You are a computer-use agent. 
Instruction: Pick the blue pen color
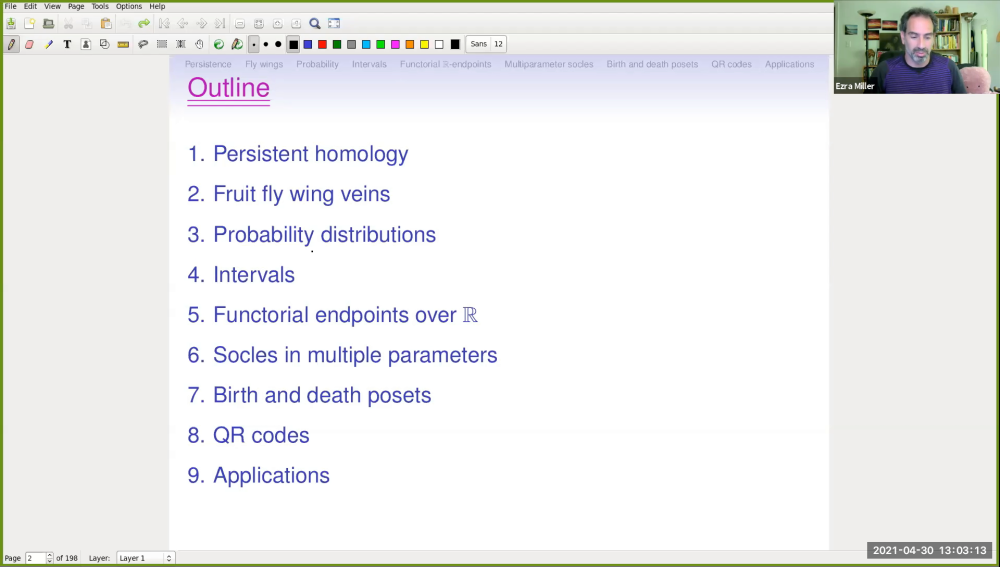(x=308, y=44)
